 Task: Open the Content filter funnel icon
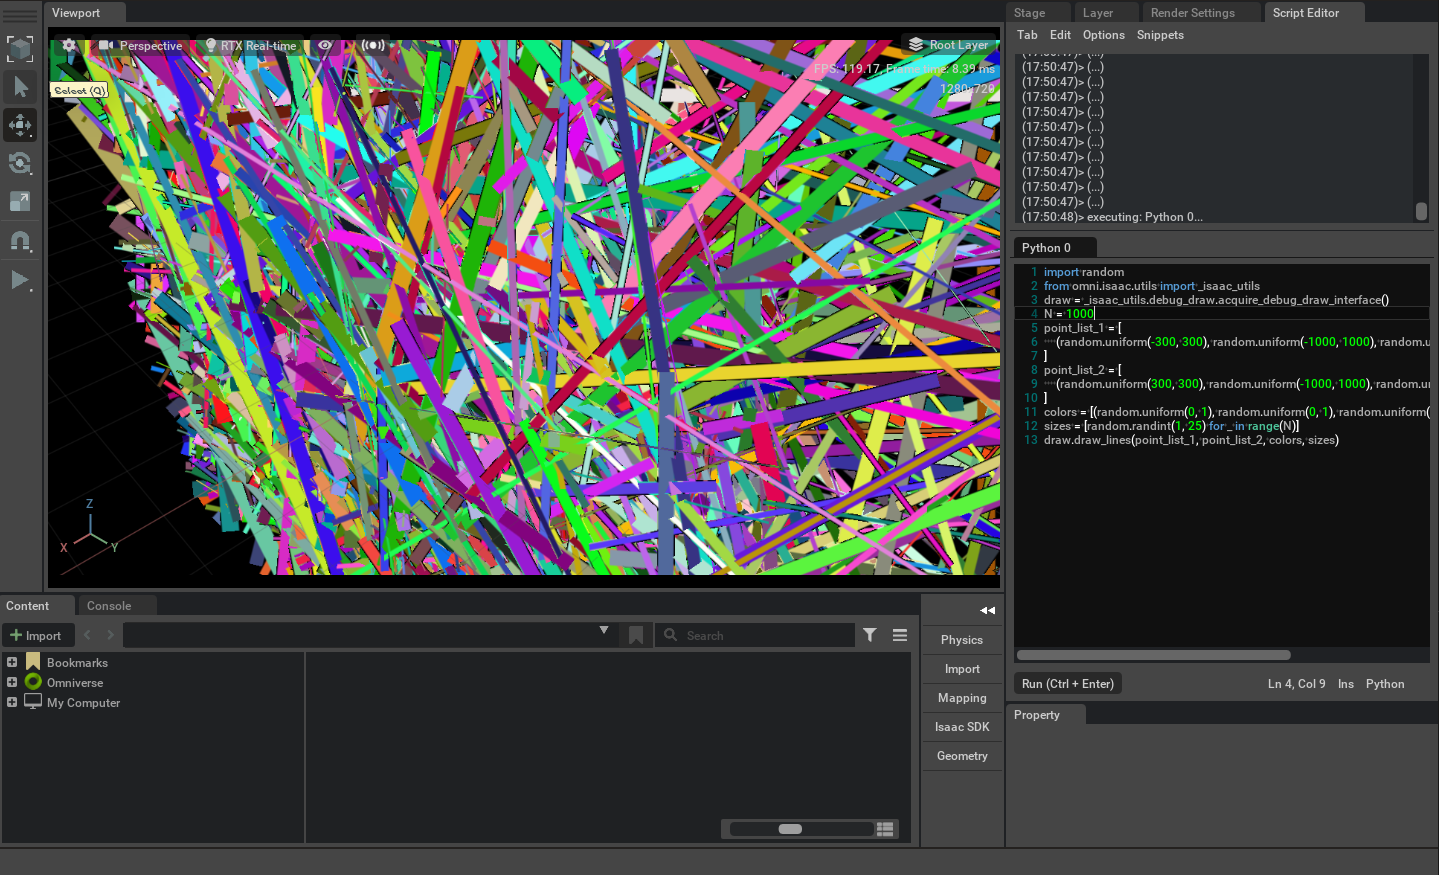click(x=870, y=635)
